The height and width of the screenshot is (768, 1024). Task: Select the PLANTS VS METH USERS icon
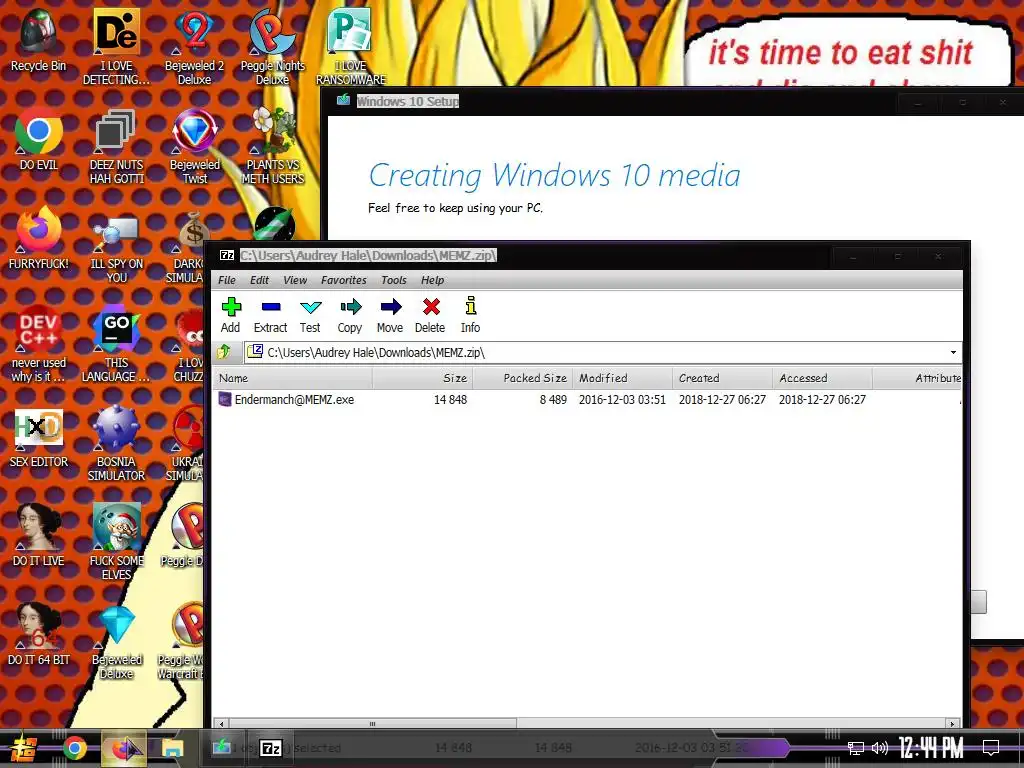coord(272,147)
